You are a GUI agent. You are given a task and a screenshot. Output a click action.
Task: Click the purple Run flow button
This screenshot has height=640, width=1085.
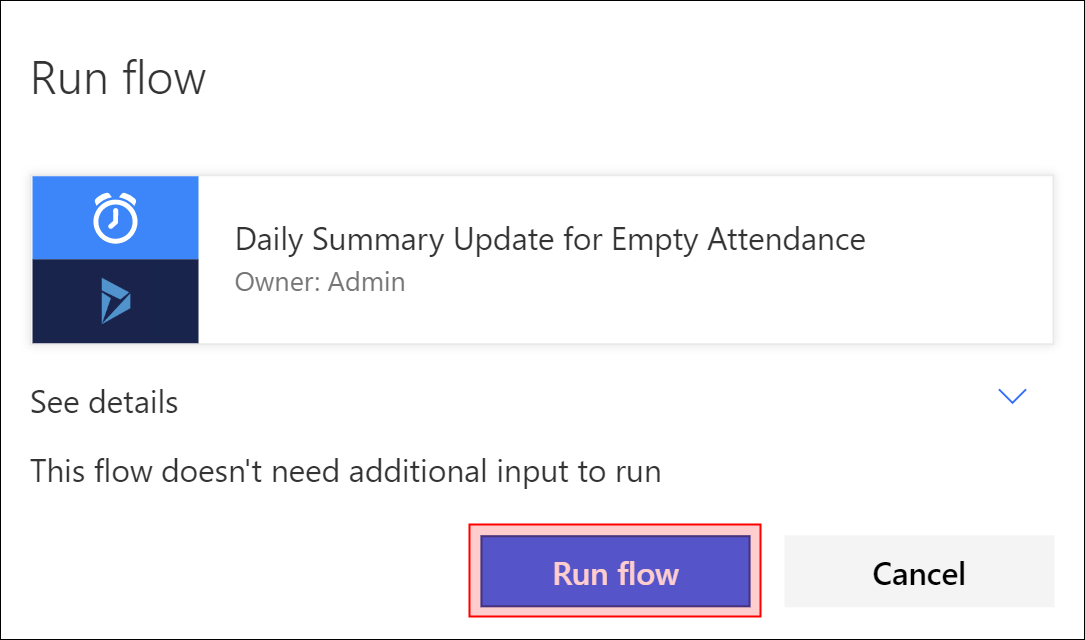(x=615, y=572)
